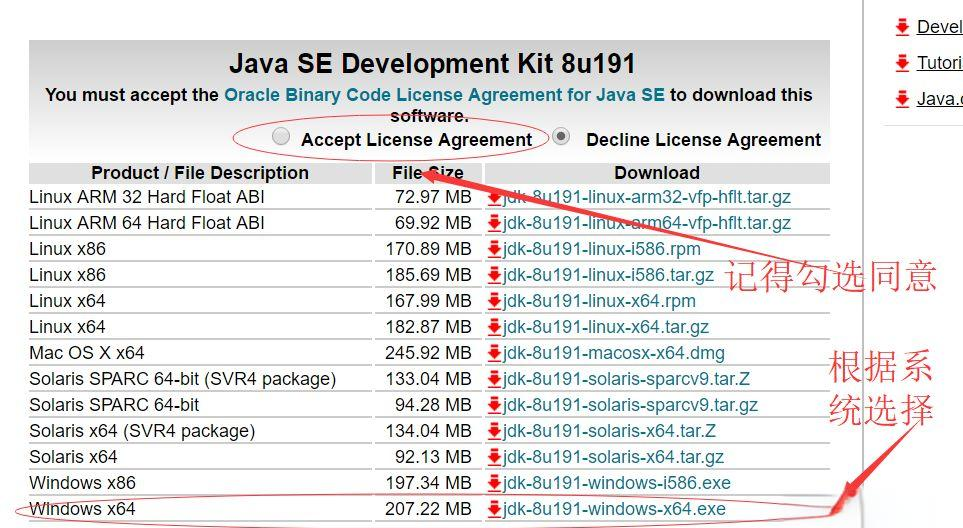963x528 pixels.
Task: Click Solaris SPARC 64-bit (SVR4 package) label
Action: point(182,379)
